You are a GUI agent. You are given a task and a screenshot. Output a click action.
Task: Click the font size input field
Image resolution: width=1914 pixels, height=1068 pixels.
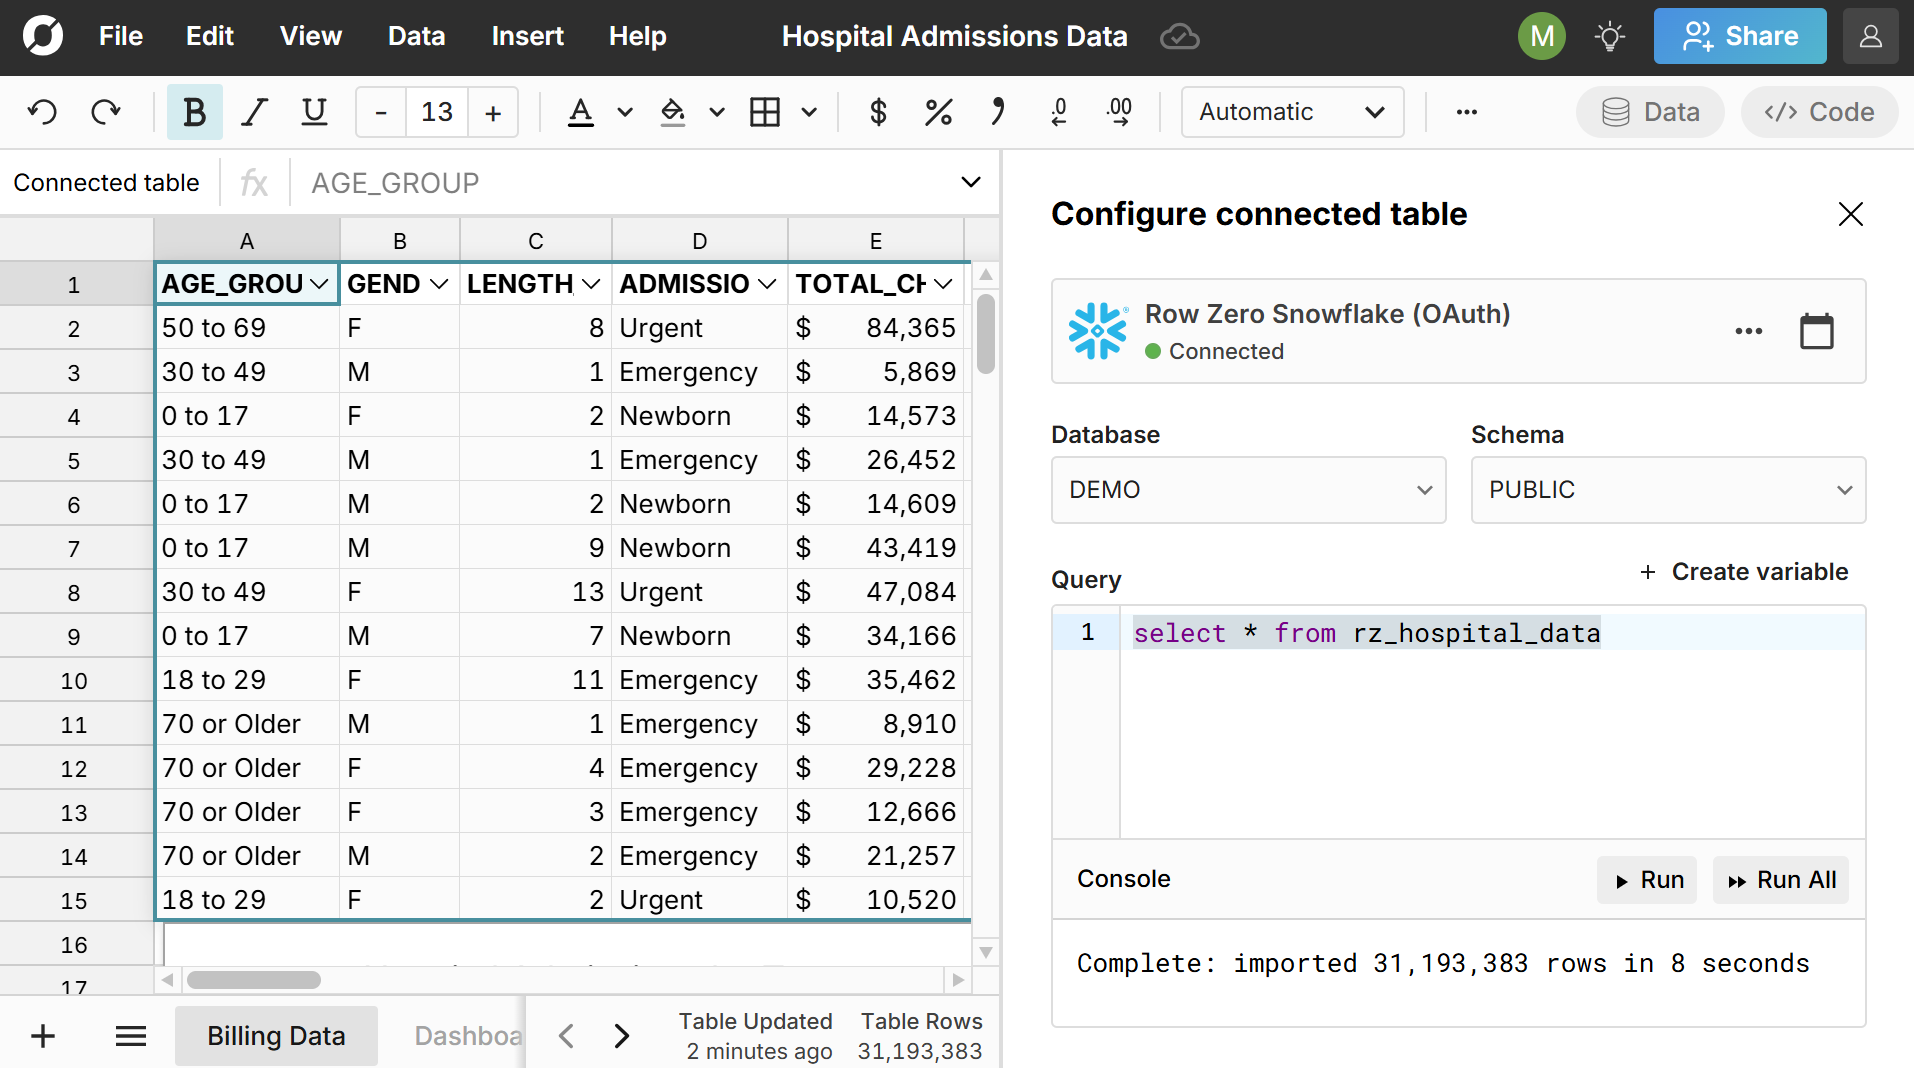(436, 111)
